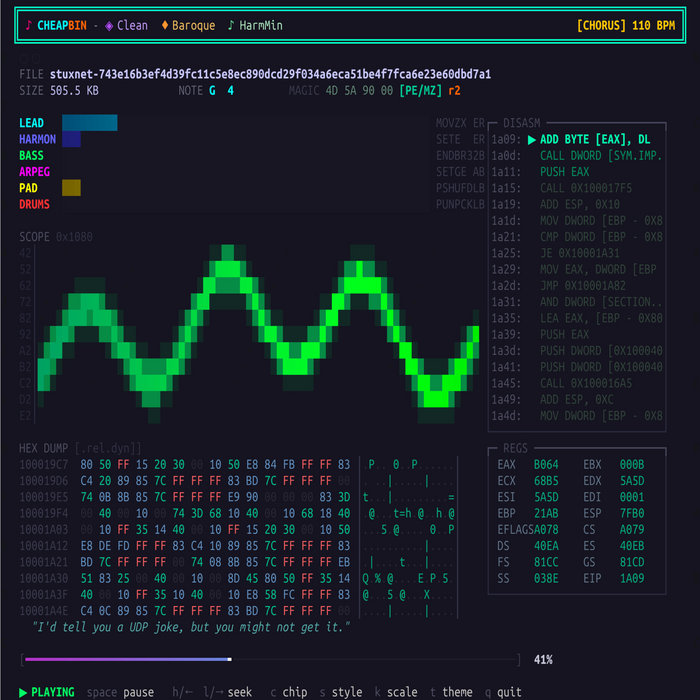Click the blue LEAD level bar
The image size is (700, 700).
[x=89, y=123]
